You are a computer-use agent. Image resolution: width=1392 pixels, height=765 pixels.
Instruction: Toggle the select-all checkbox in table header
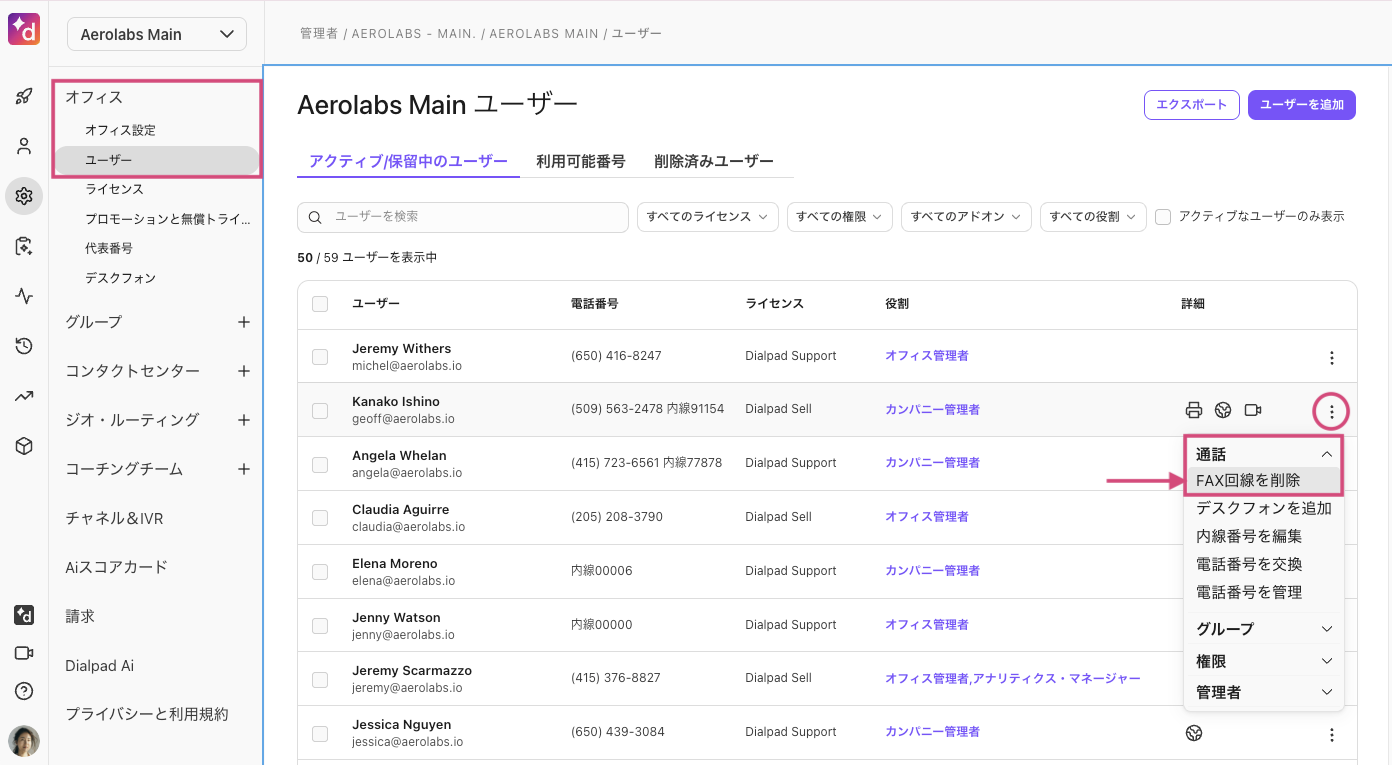pyautogui.click(x=320, y=304)
